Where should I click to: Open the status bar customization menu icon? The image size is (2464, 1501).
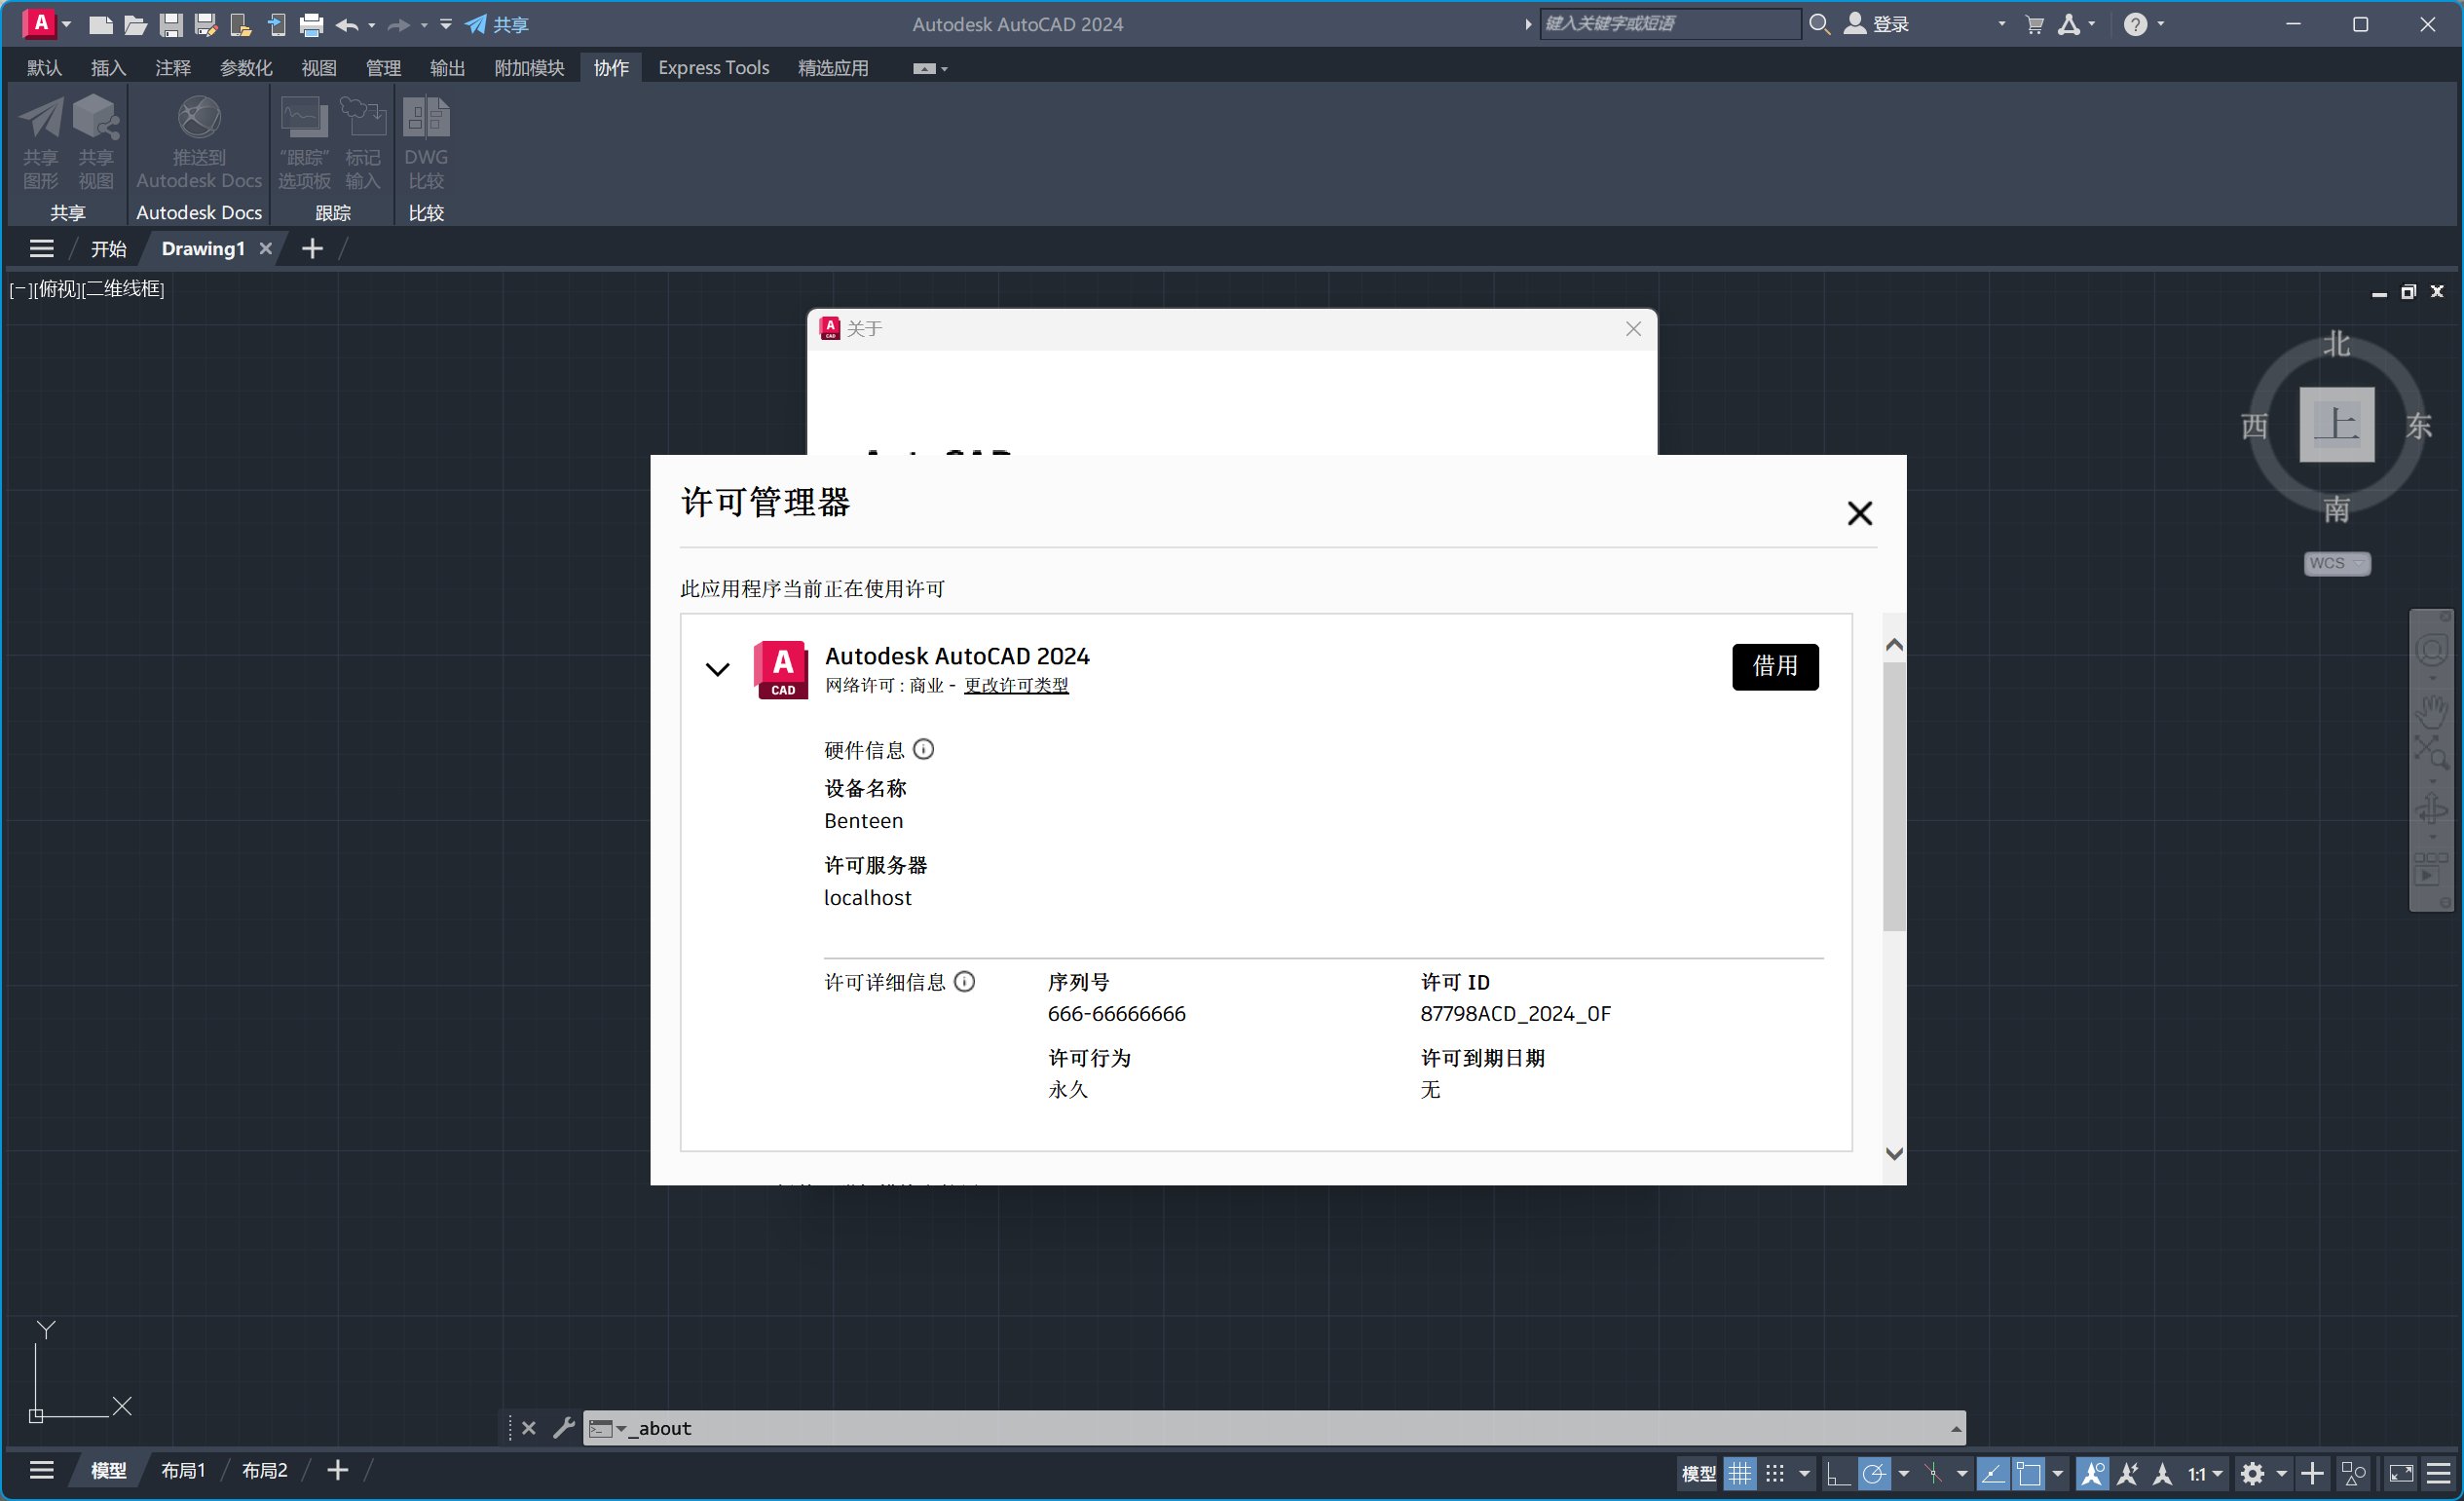(x=2438, y=1474)
